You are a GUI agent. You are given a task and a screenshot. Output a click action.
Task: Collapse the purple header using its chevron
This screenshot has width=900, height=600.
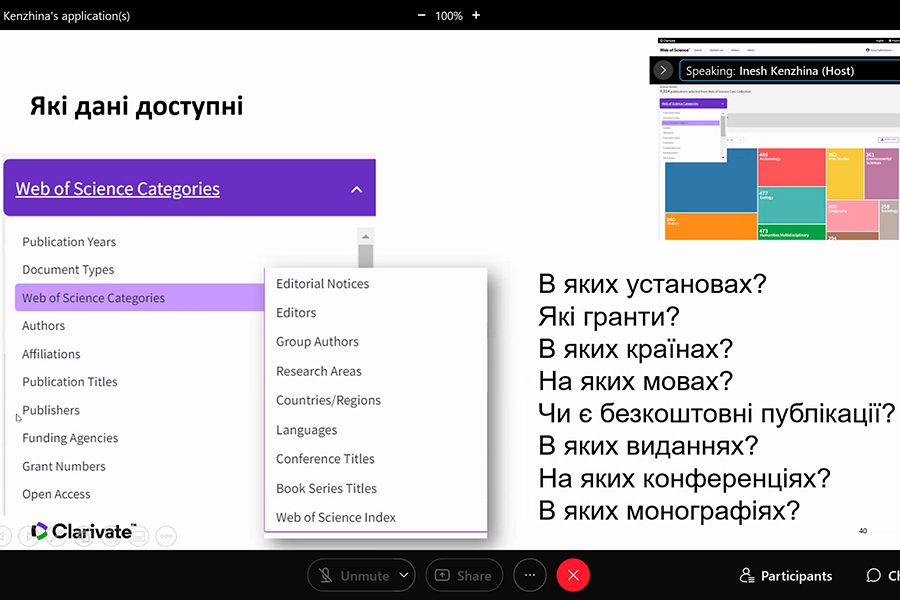point(357,189)
